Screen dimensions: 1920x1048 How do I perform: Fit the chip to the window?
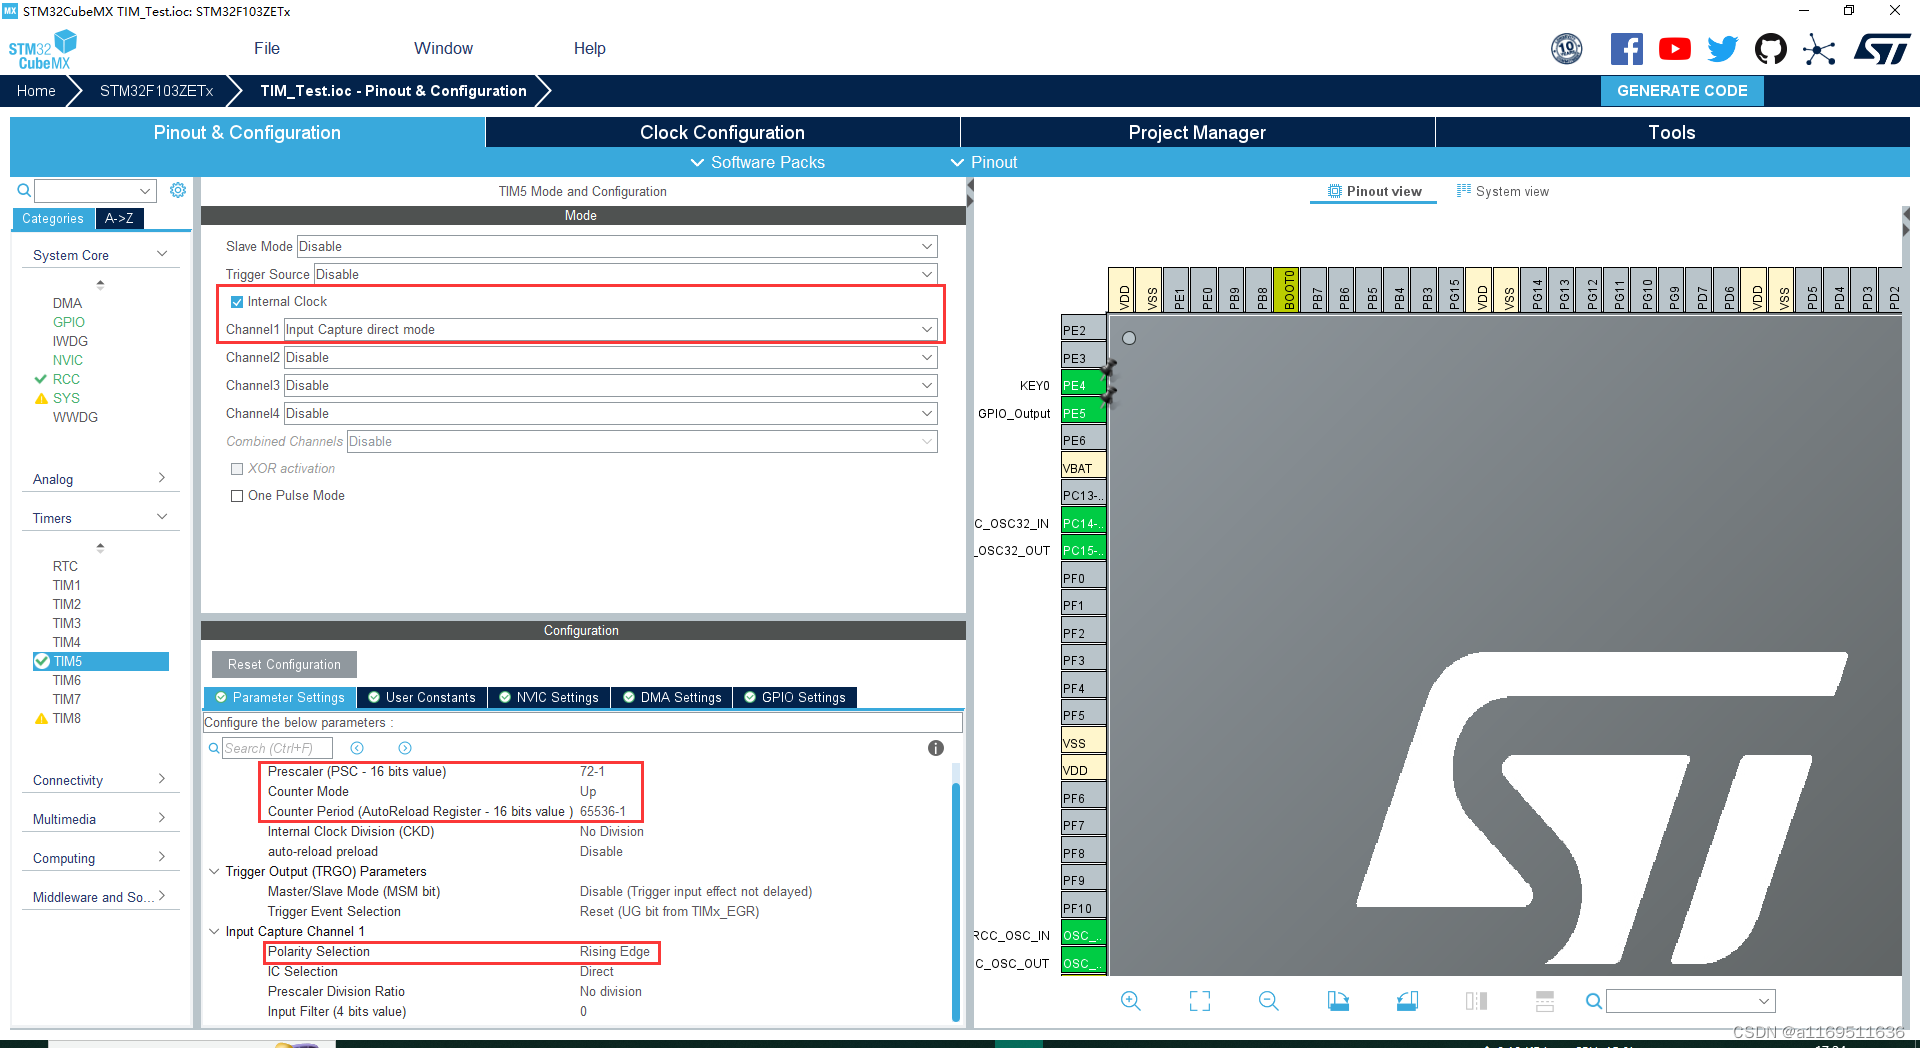tap(1200, 1001)
